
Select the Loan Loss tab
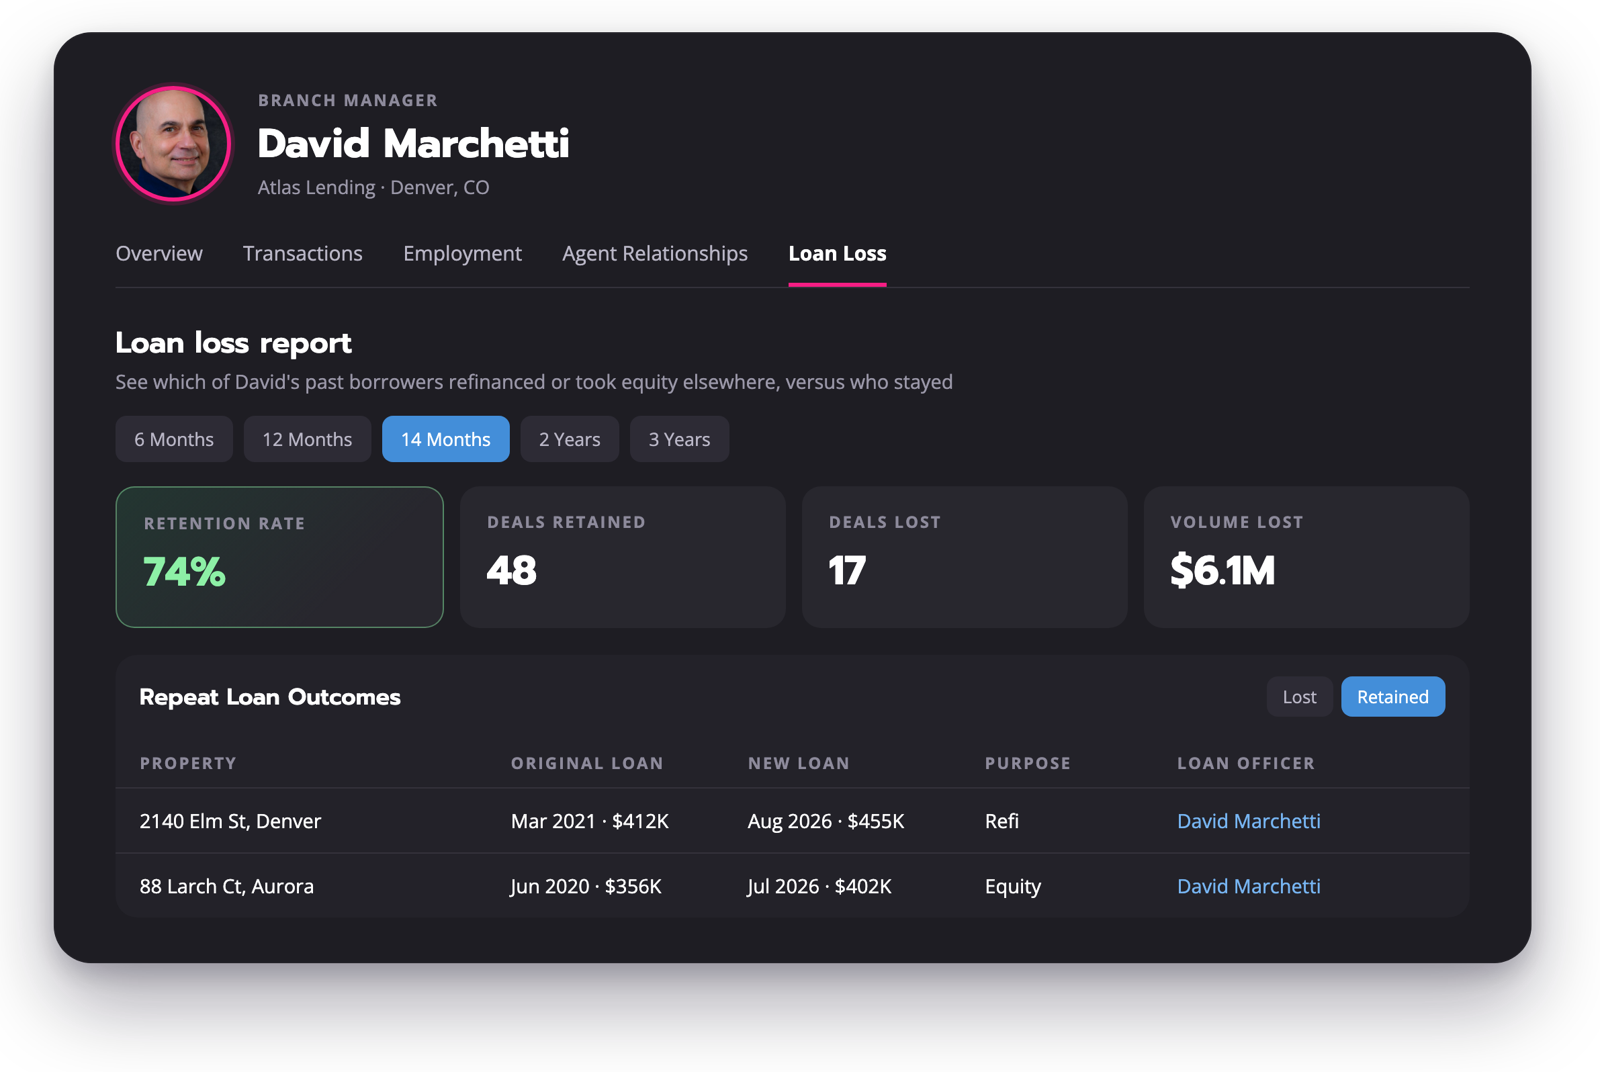837,254
